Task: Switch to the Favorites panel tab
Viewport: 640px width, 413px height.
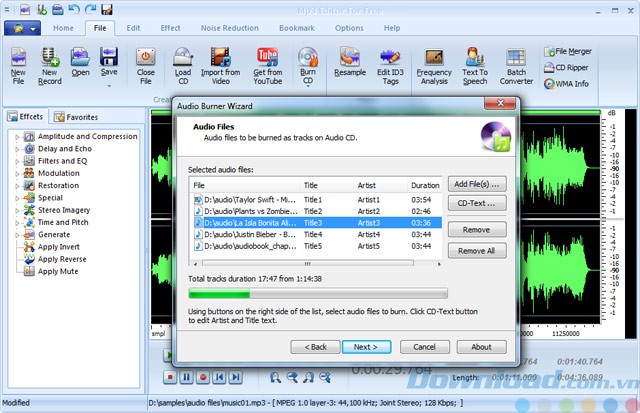Action: point(76,117)
